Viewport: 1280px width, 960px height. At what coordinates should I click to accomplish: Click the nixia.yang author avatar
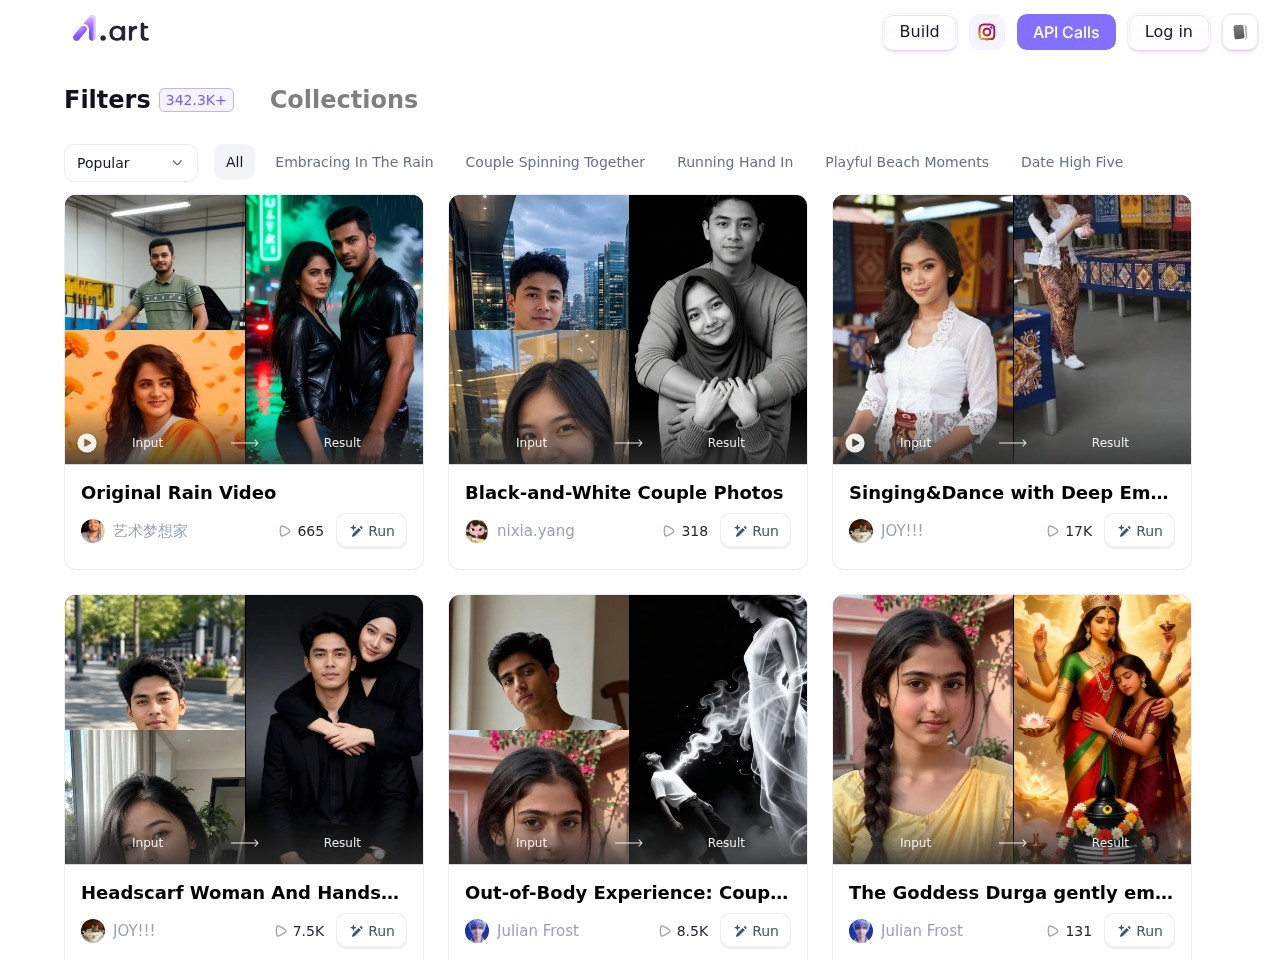click(477, 531)
